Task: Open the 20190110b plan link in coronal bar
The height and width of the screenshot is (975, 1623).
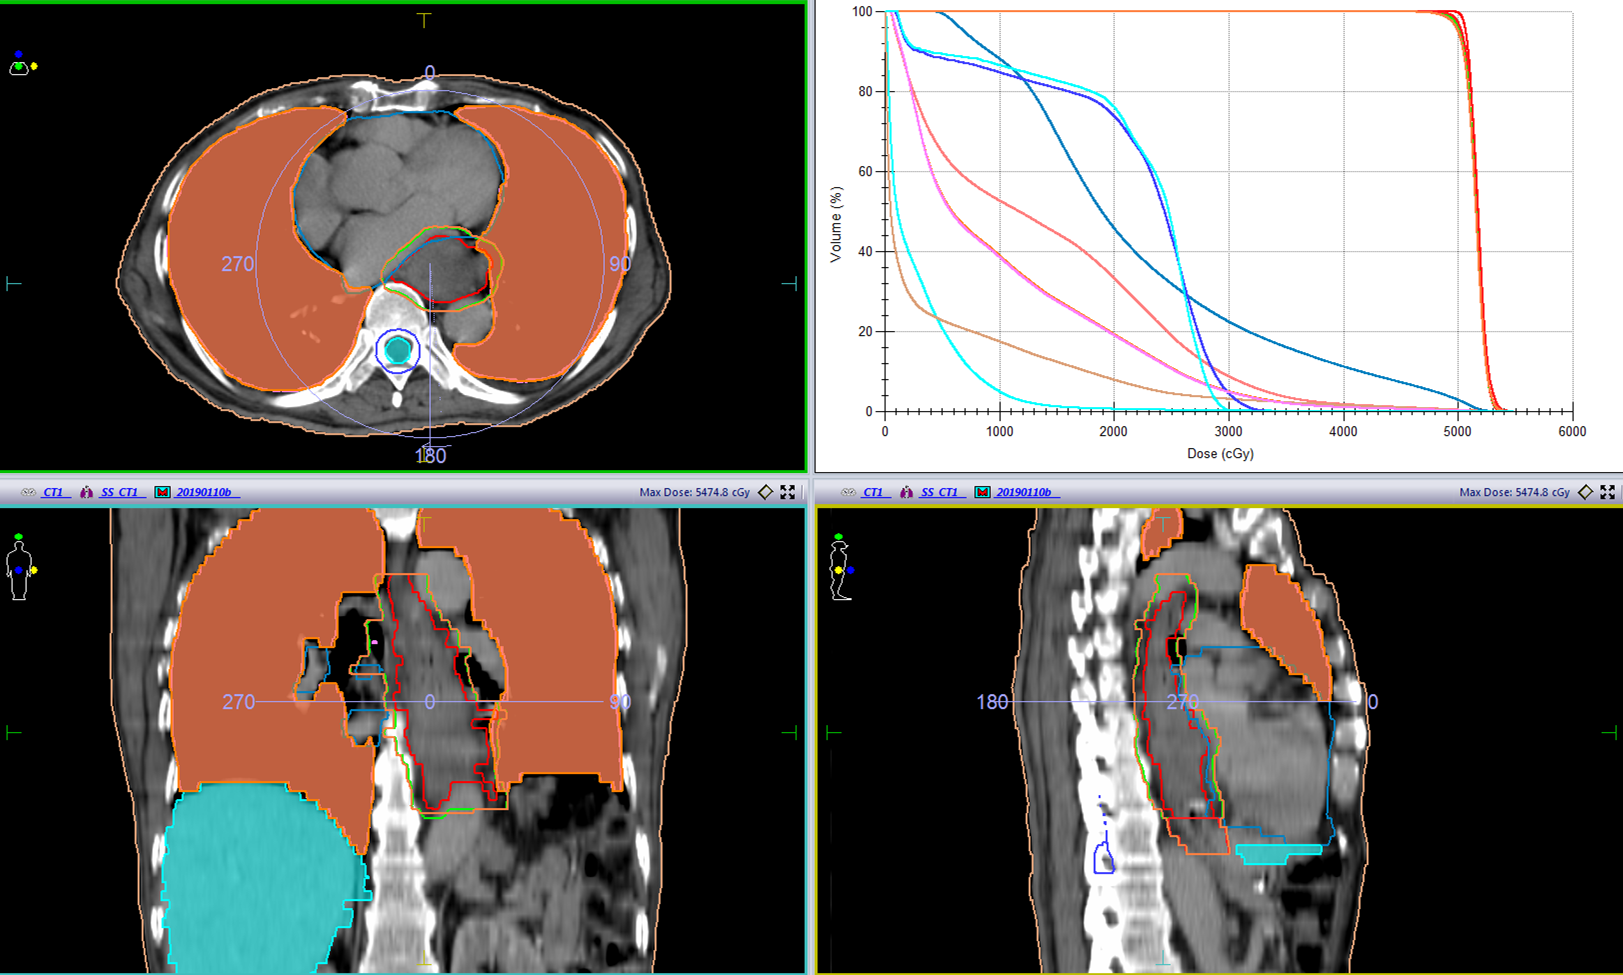Action: coord(204,492)
